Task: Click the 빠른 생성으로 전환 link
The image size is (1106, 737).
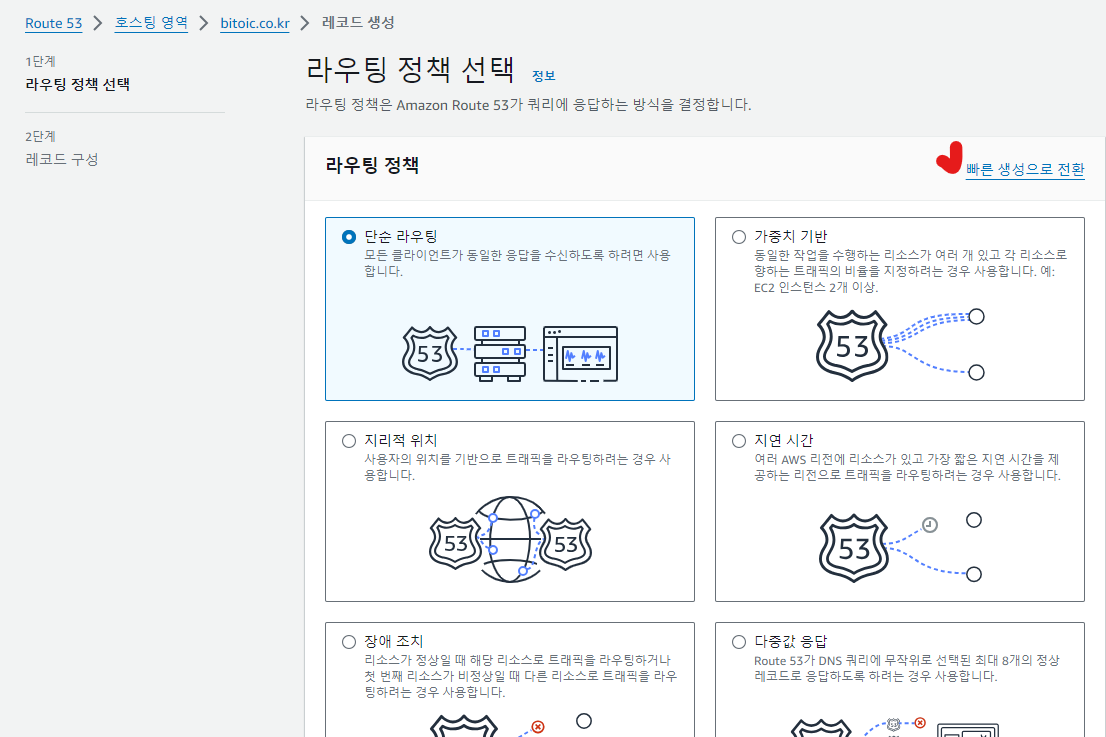Action: [1025, 169]
